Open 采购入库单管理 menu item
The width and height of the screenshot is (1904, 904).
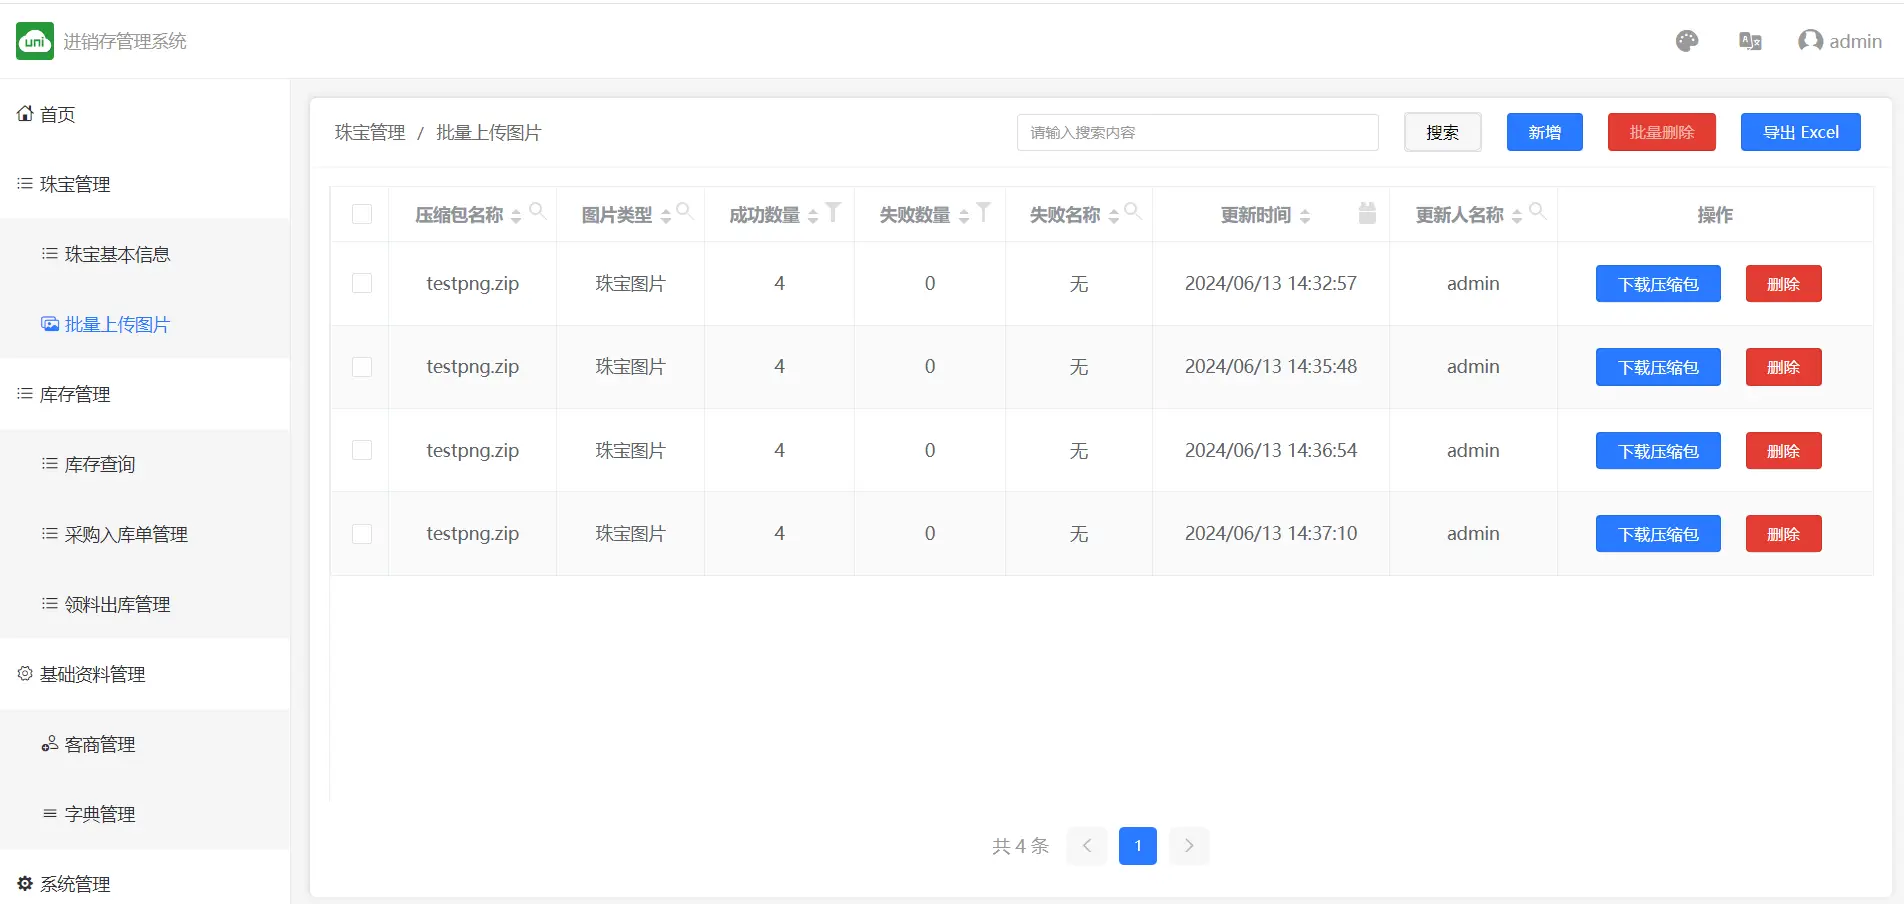pos(145,534)
